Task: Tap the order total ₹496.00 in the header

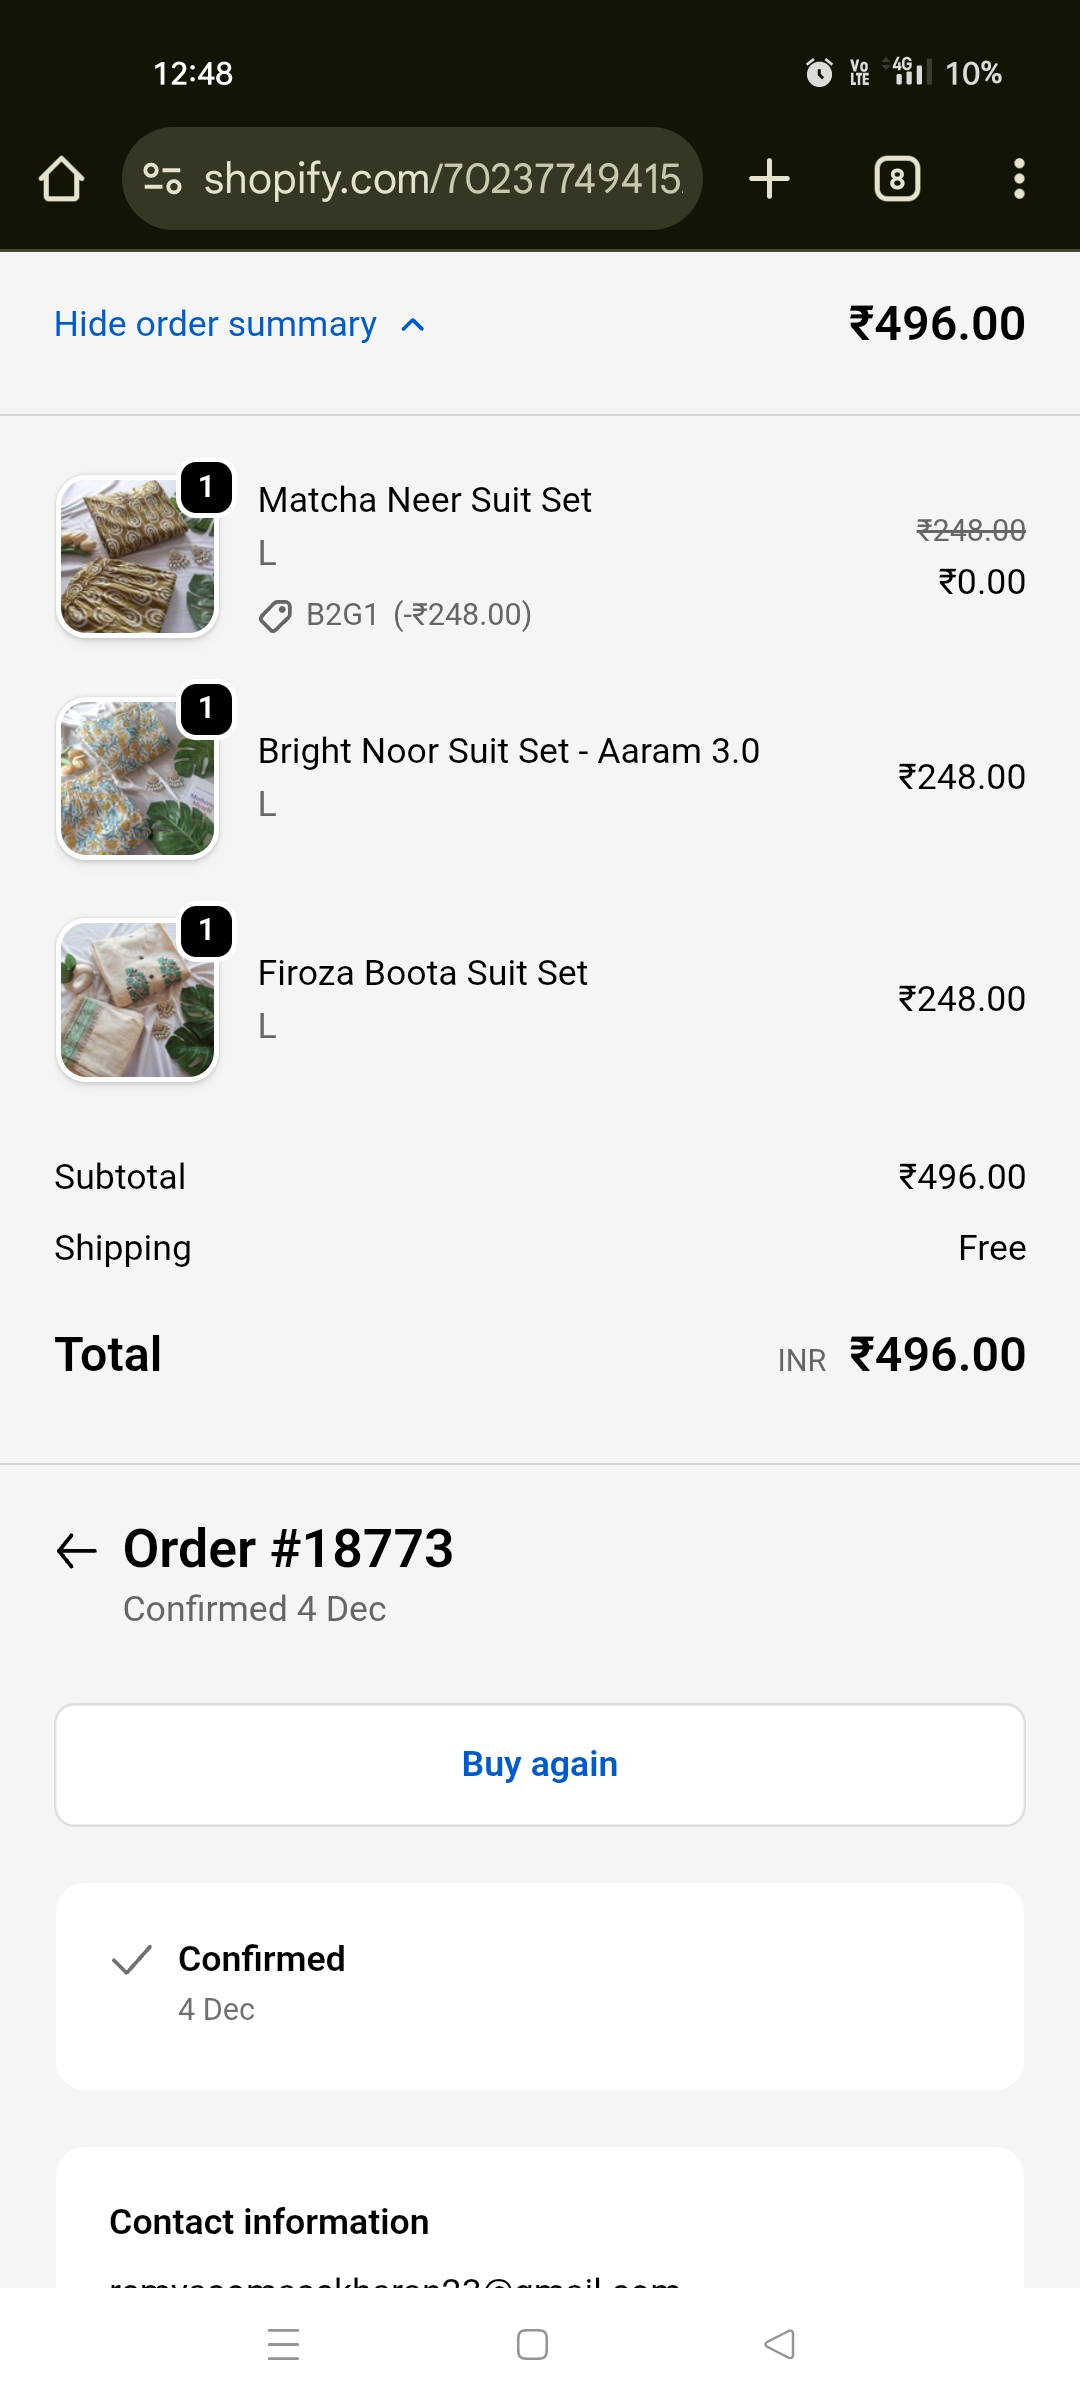Action: (x=936, y=324)
